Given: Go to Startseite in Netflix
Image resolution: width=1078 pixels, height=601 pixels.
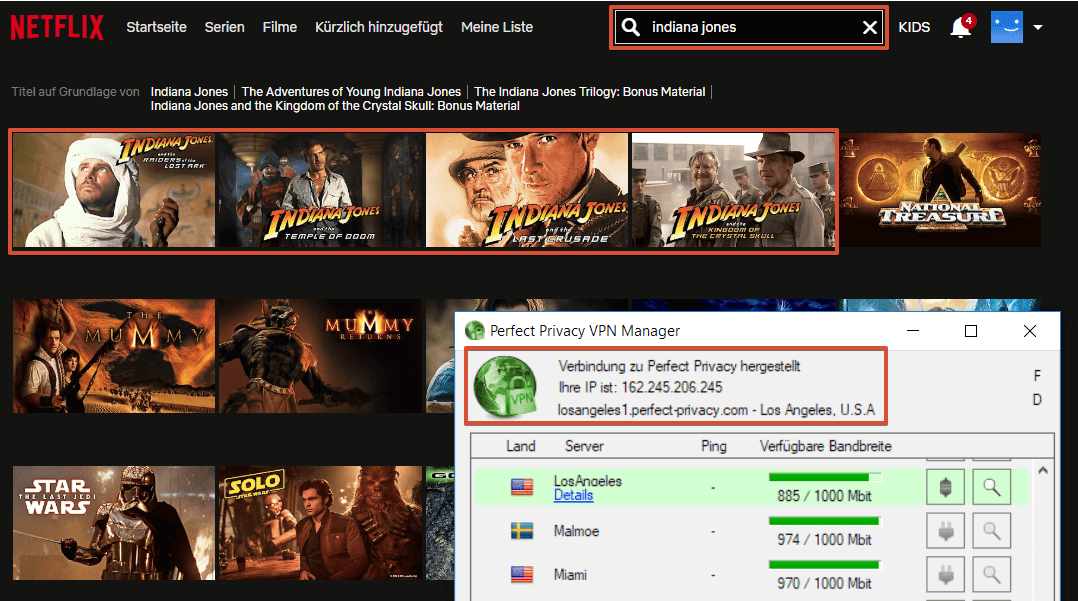Looking at the screenshot, I should coord(156,28).
